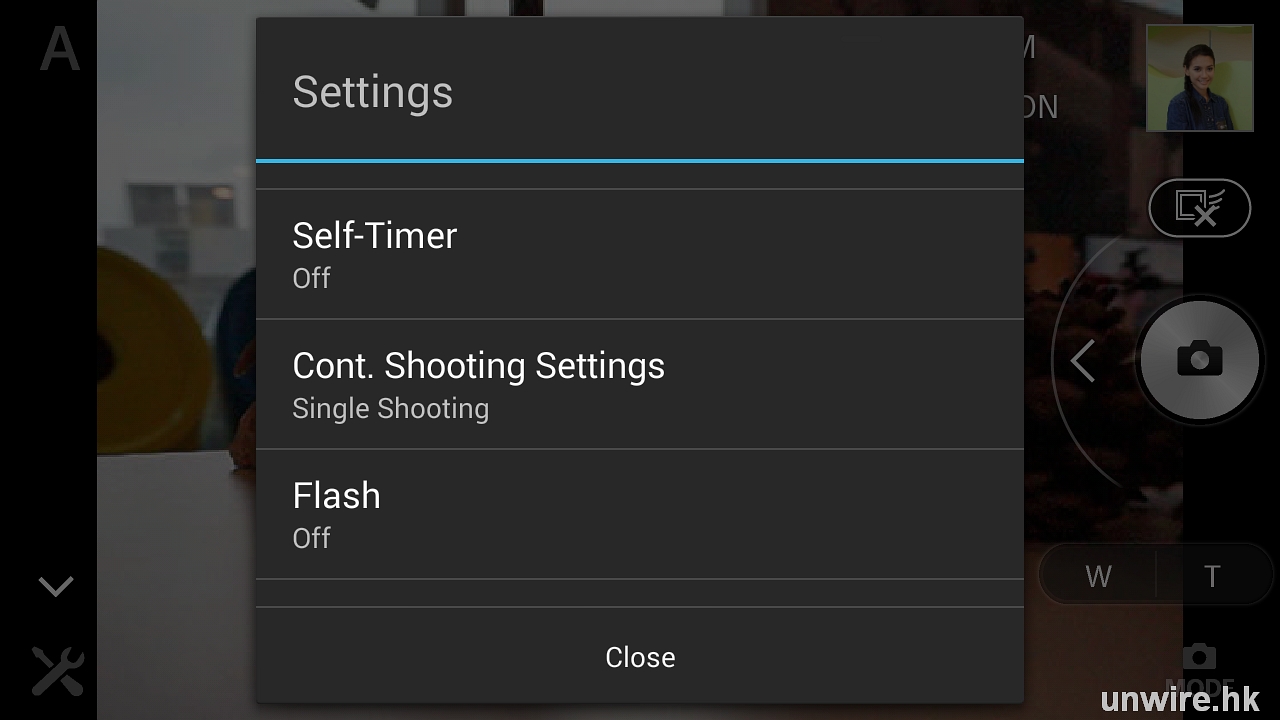Open the Single Shooting mode selection

[x=390, y=409]
